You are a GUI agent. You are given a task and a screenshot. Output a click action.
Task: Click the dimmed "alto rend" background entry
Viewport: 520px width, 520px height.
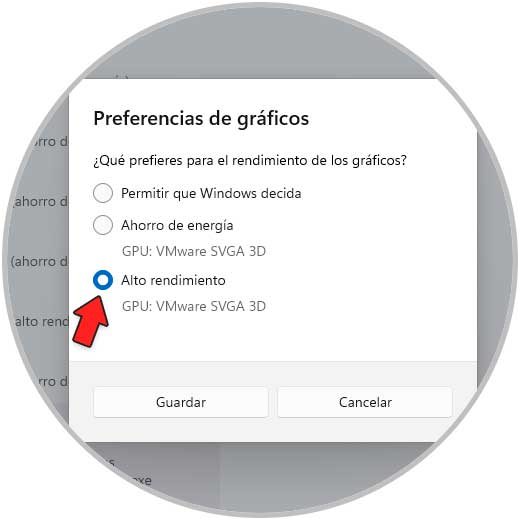point(42,322)
